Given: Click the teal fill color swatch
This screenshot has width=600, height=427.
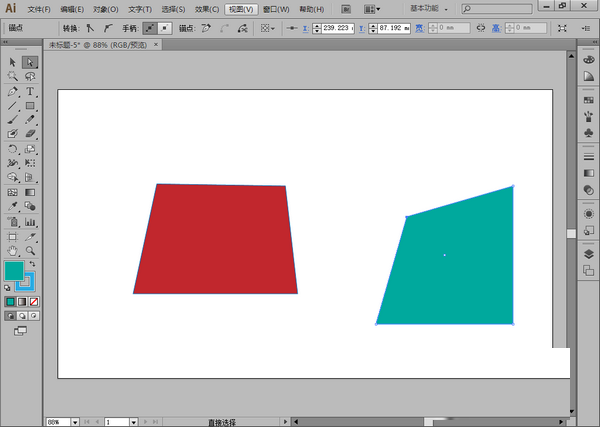Looking at the screenshot, I should 14,271.
